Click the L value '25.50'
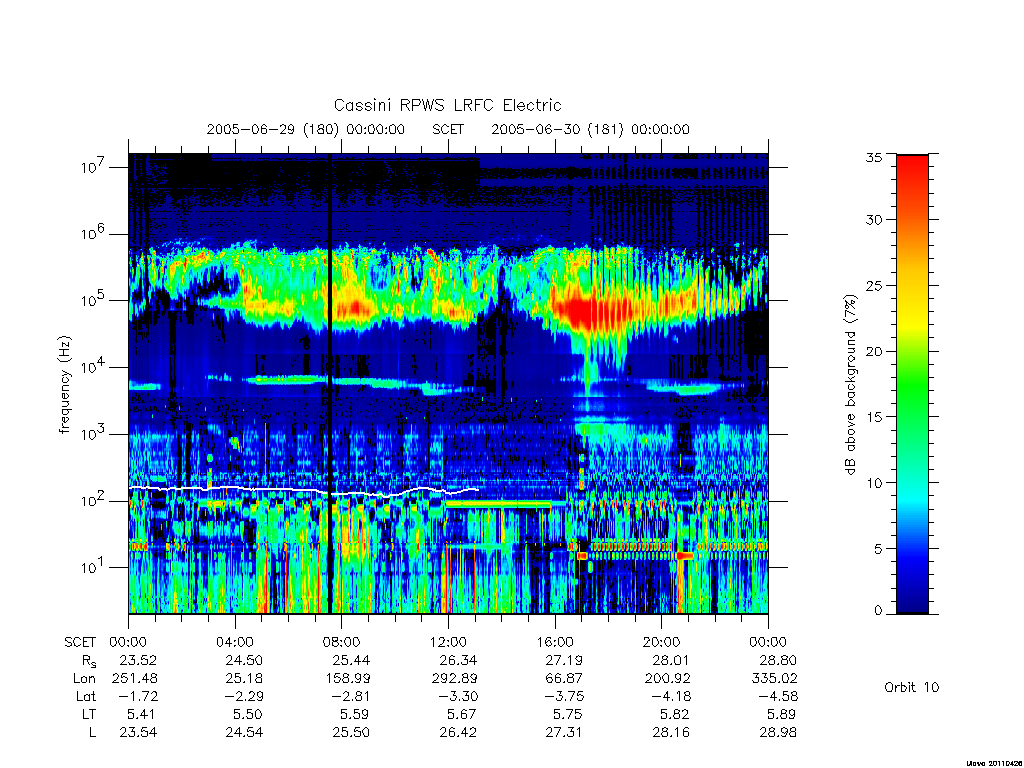The image size is (1024, 768). 351,732
